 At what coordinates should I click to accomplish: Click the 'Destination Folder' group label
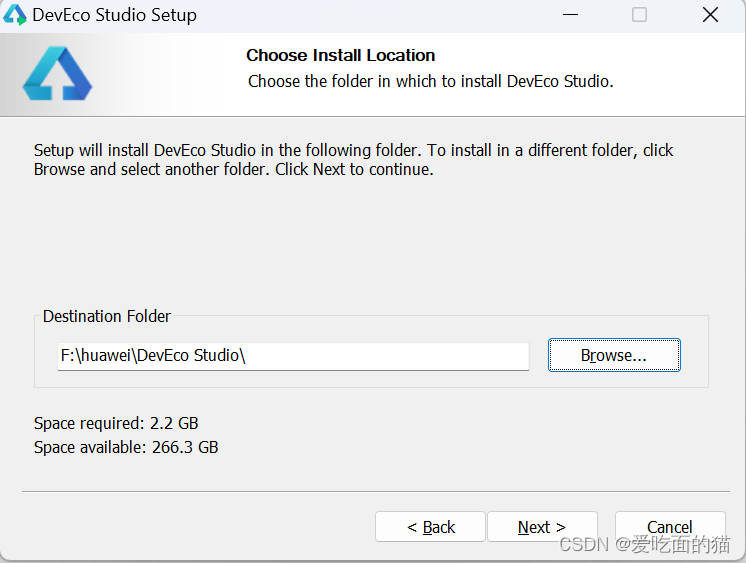(x=107, y=316)
